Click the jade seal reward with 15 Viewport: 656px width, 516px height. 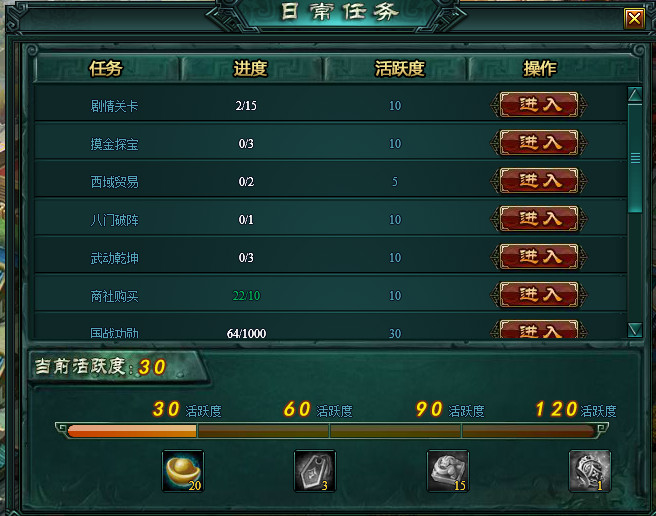[x=448, y=471]
